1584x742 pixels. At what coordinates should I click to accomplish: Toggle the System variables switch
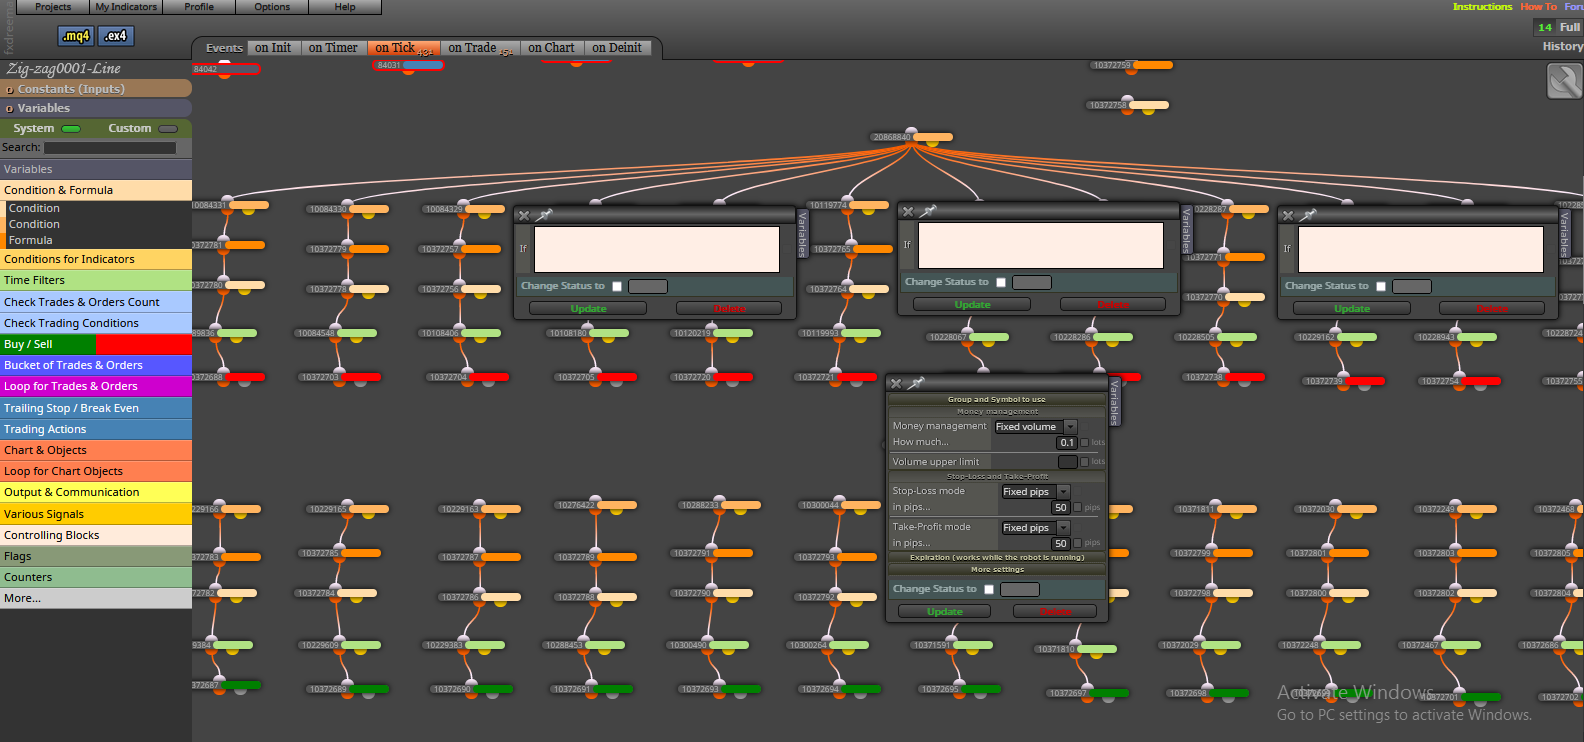click(71, 128)
